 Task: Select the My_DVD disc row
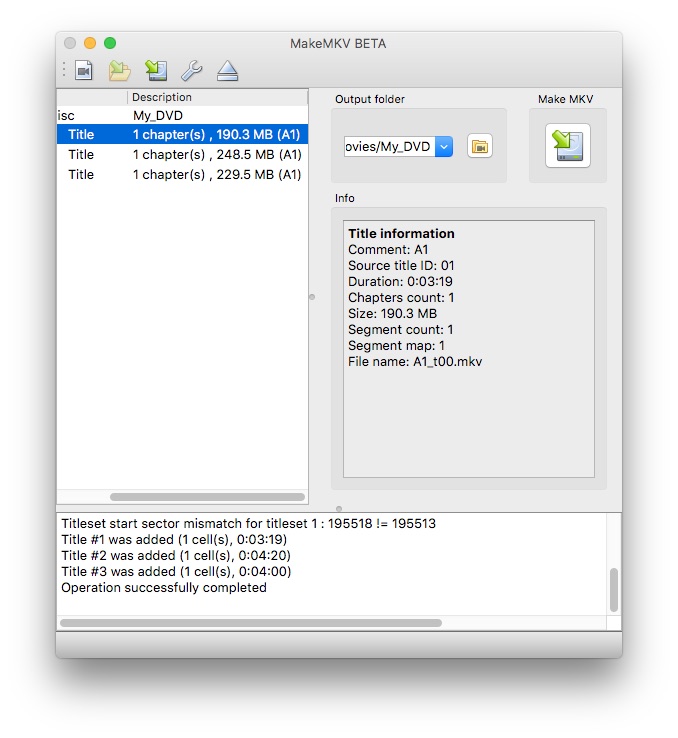[x=183, y=115]
